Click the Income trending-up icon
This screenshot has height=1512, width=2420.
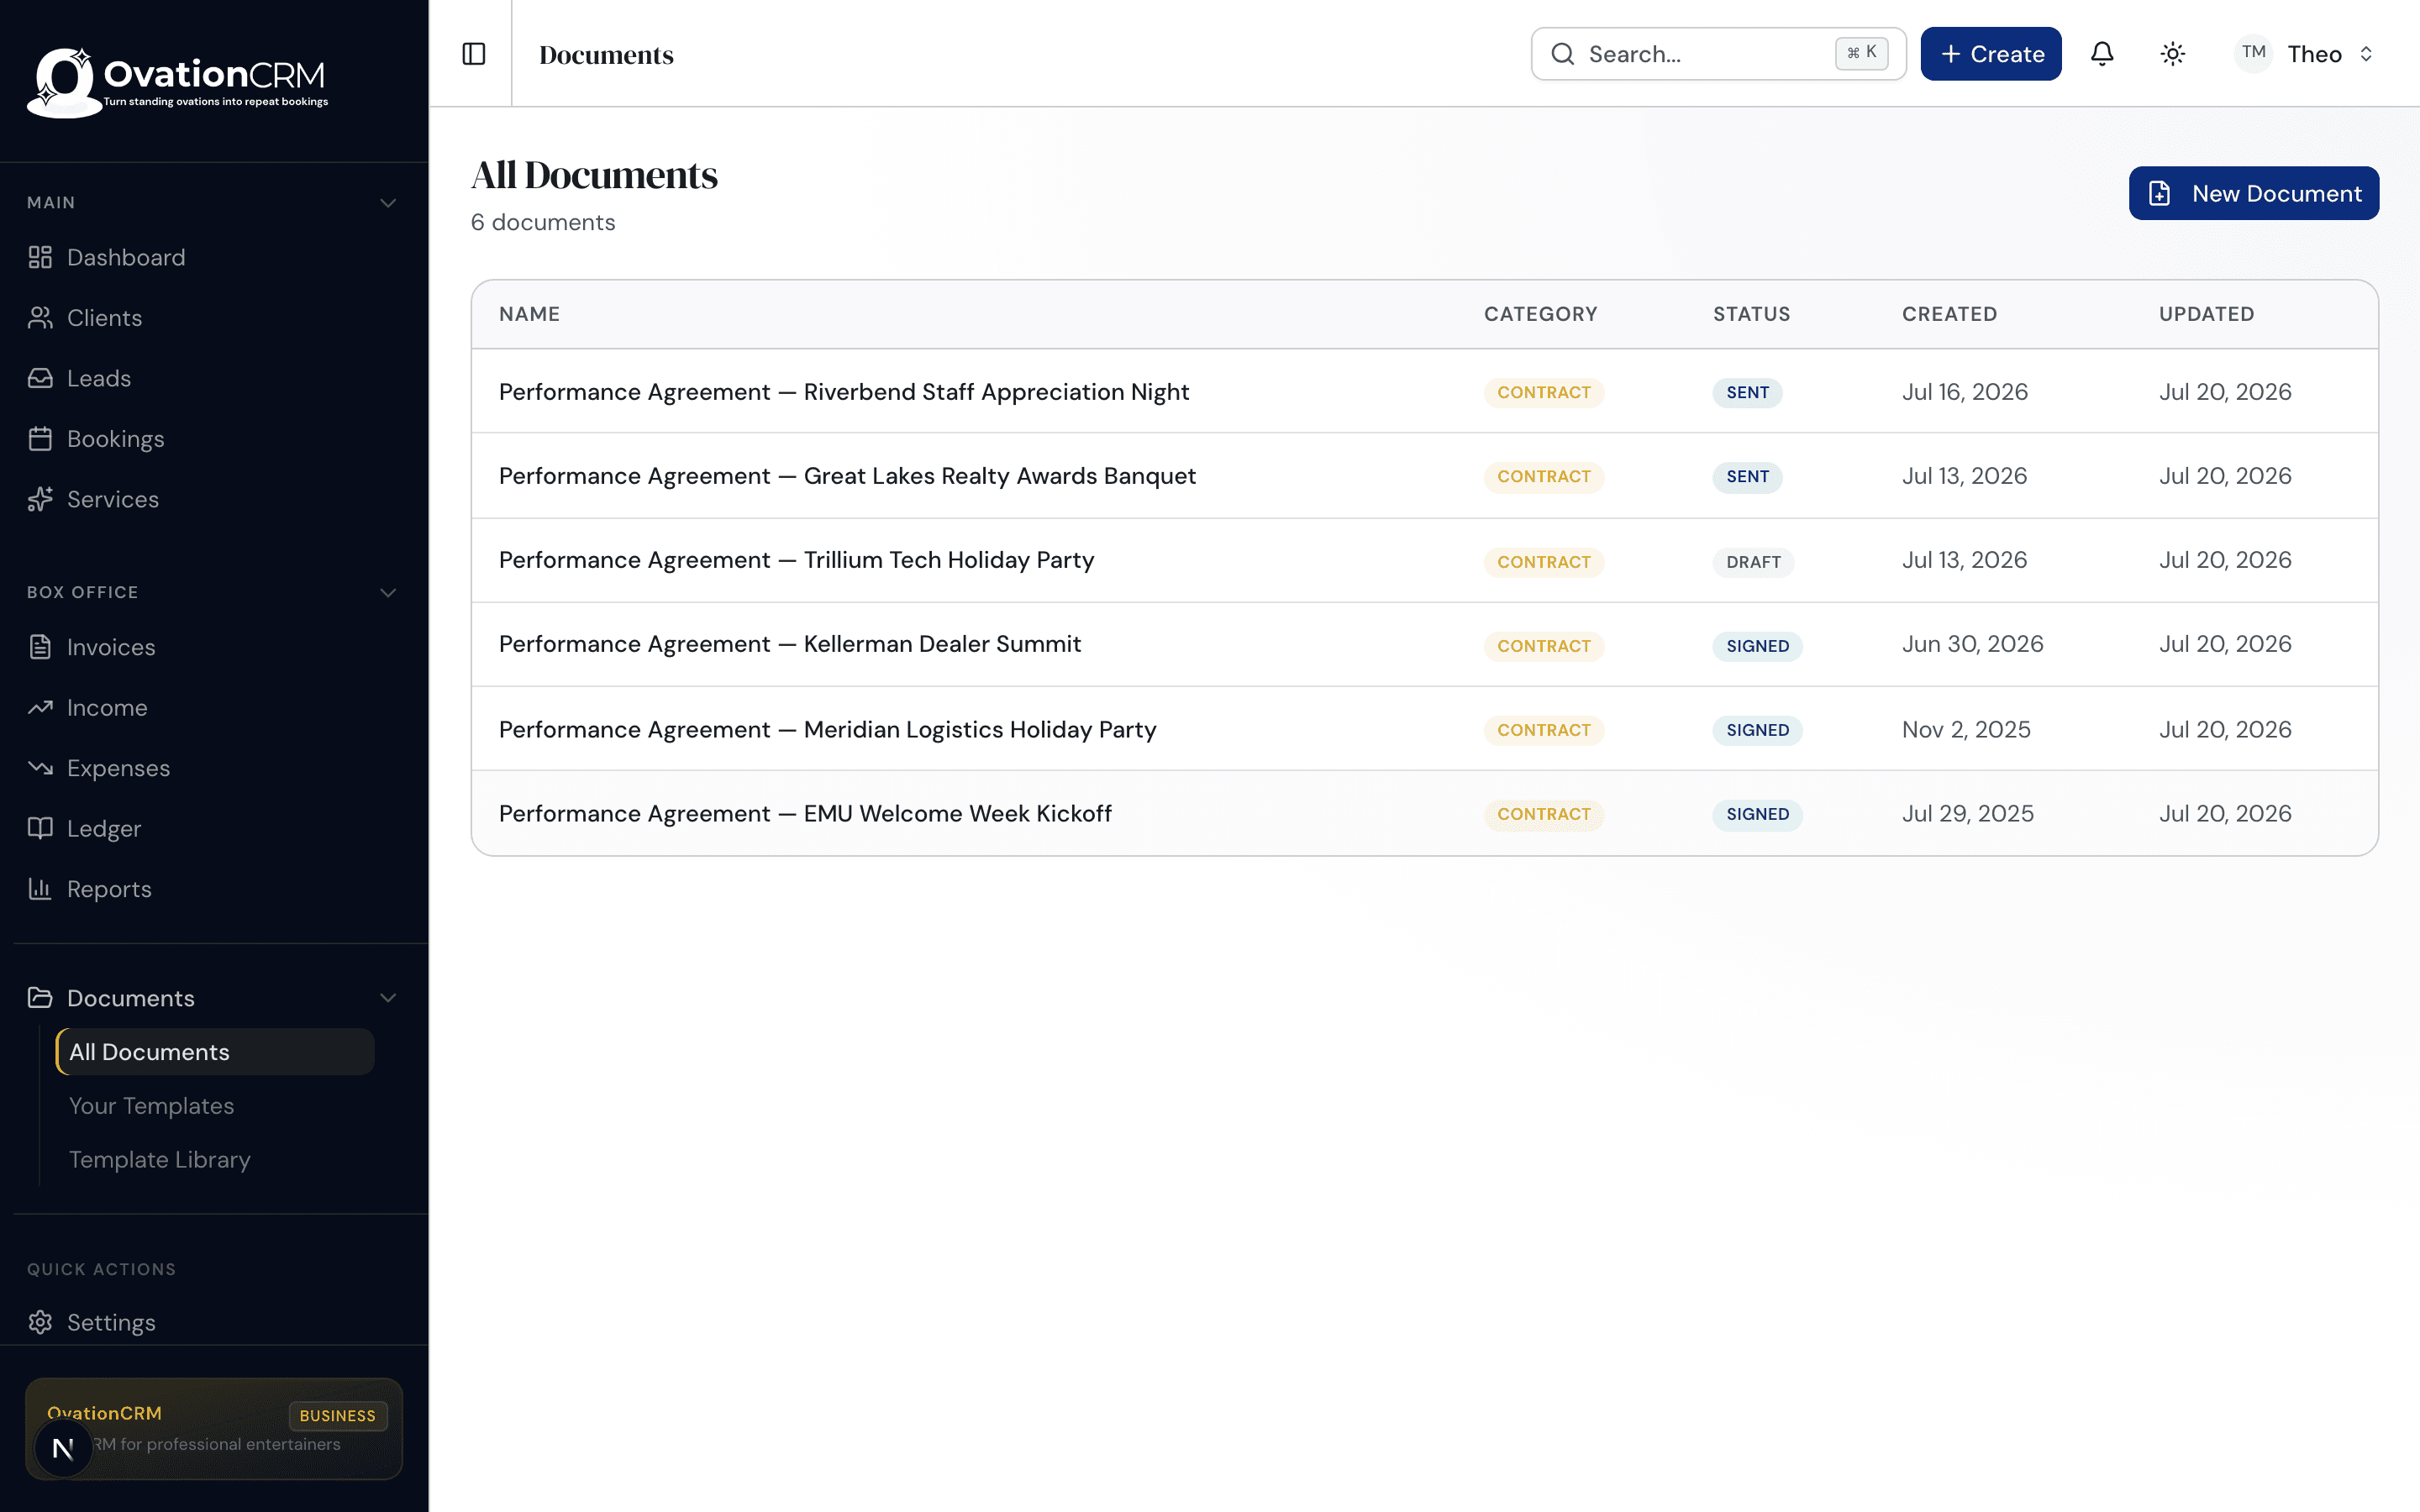[40, 708]
